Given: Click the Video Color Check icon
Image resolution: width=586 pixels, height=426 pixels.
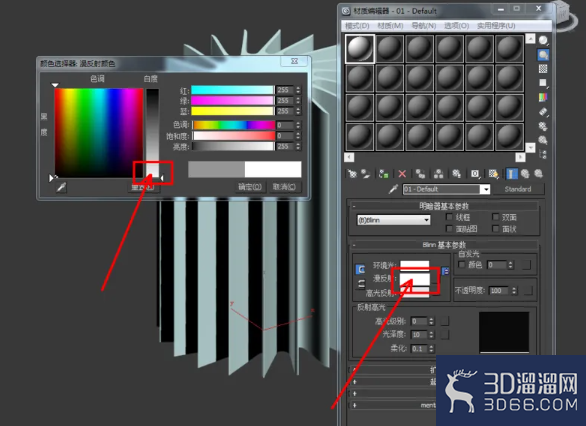Looking at the screenshot, I should 543,98.
